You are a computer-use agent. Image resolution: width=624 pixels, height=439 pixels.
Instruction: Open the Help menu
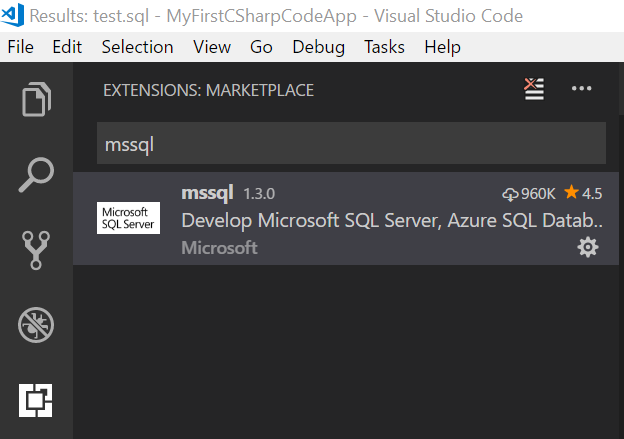coord(442,47)
